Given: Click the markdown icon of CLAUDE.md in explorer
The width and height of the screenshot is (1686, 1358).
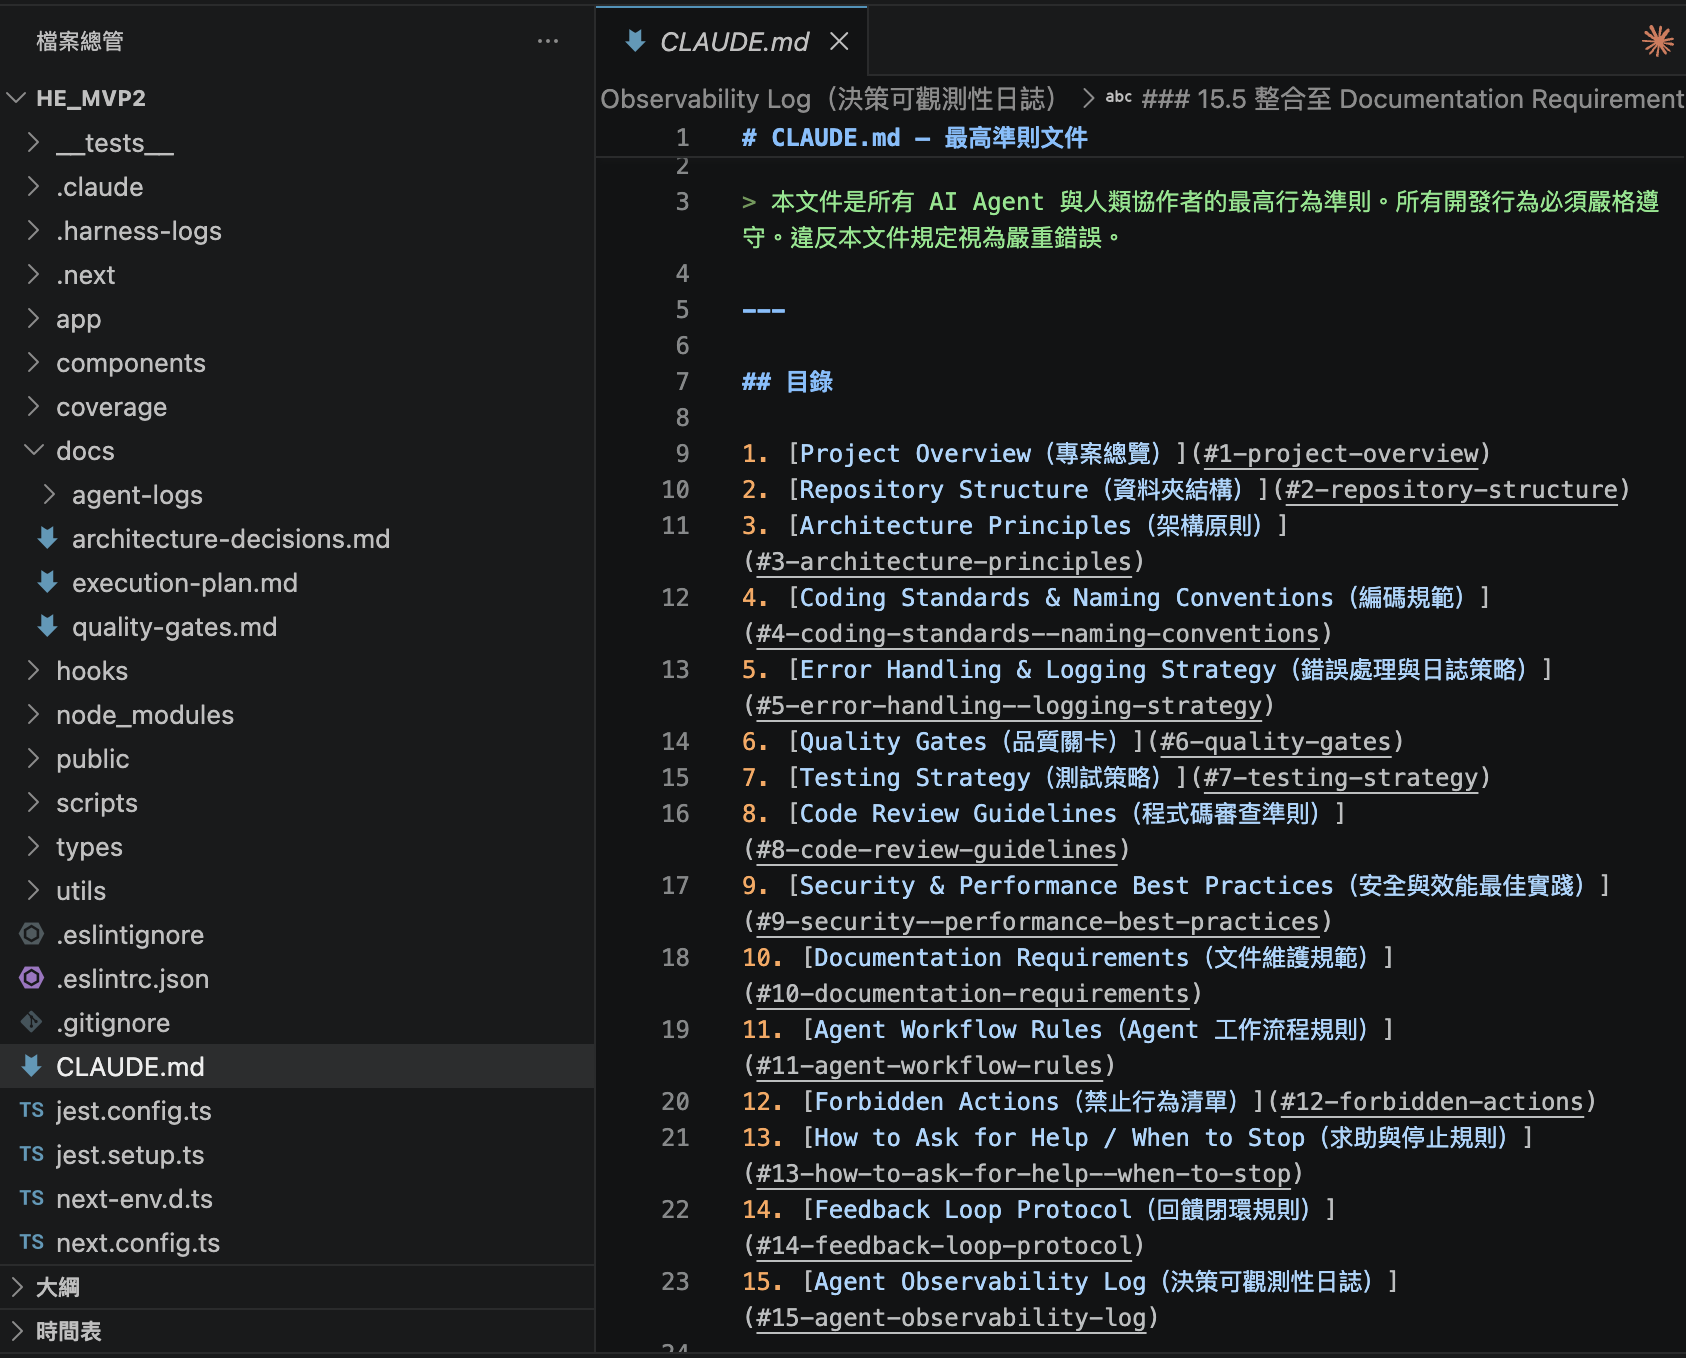Looking at the screenshot, I should (x=32, y=1066).
